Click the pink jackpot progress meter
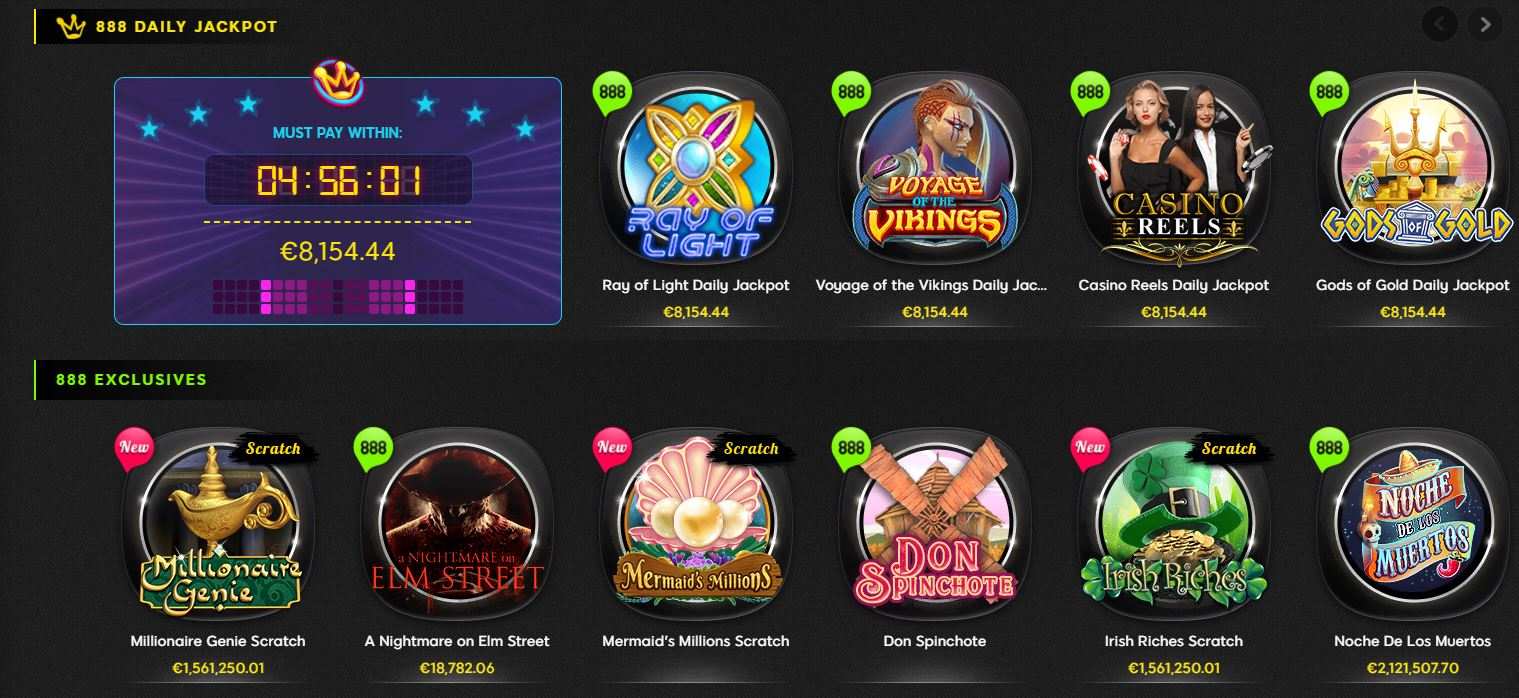This screenshot has height=698, width=1519. [338, 297]
